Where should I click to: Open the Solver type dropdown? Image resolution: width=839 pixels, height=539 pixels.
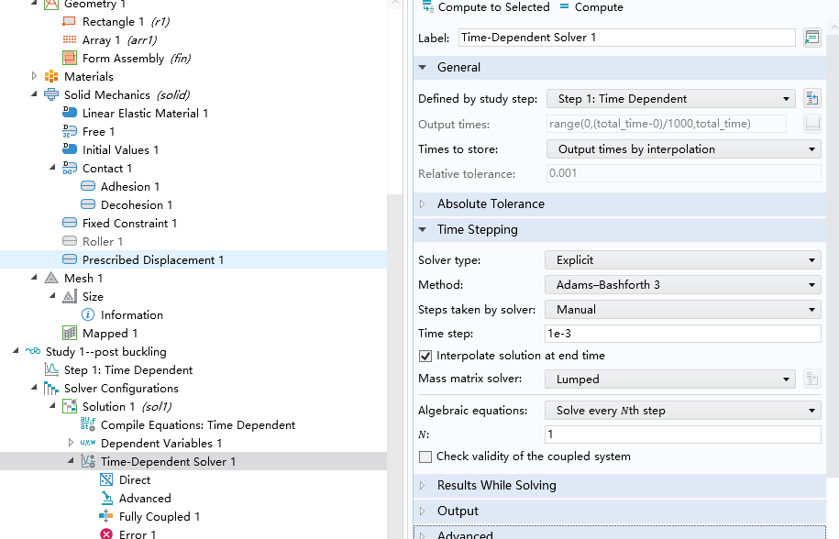(683, 260)
